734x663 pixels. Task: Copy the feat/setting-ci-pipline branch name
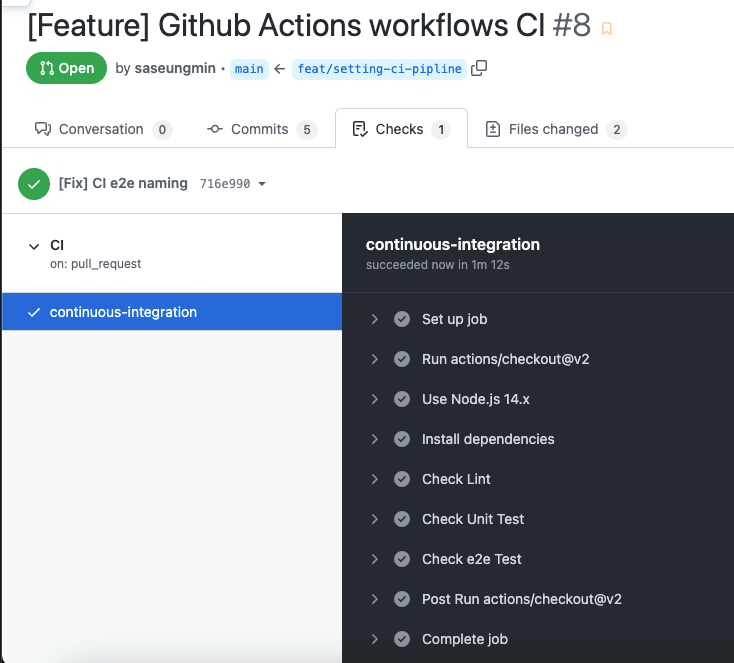pyautogui.click(x=479, y=68)
